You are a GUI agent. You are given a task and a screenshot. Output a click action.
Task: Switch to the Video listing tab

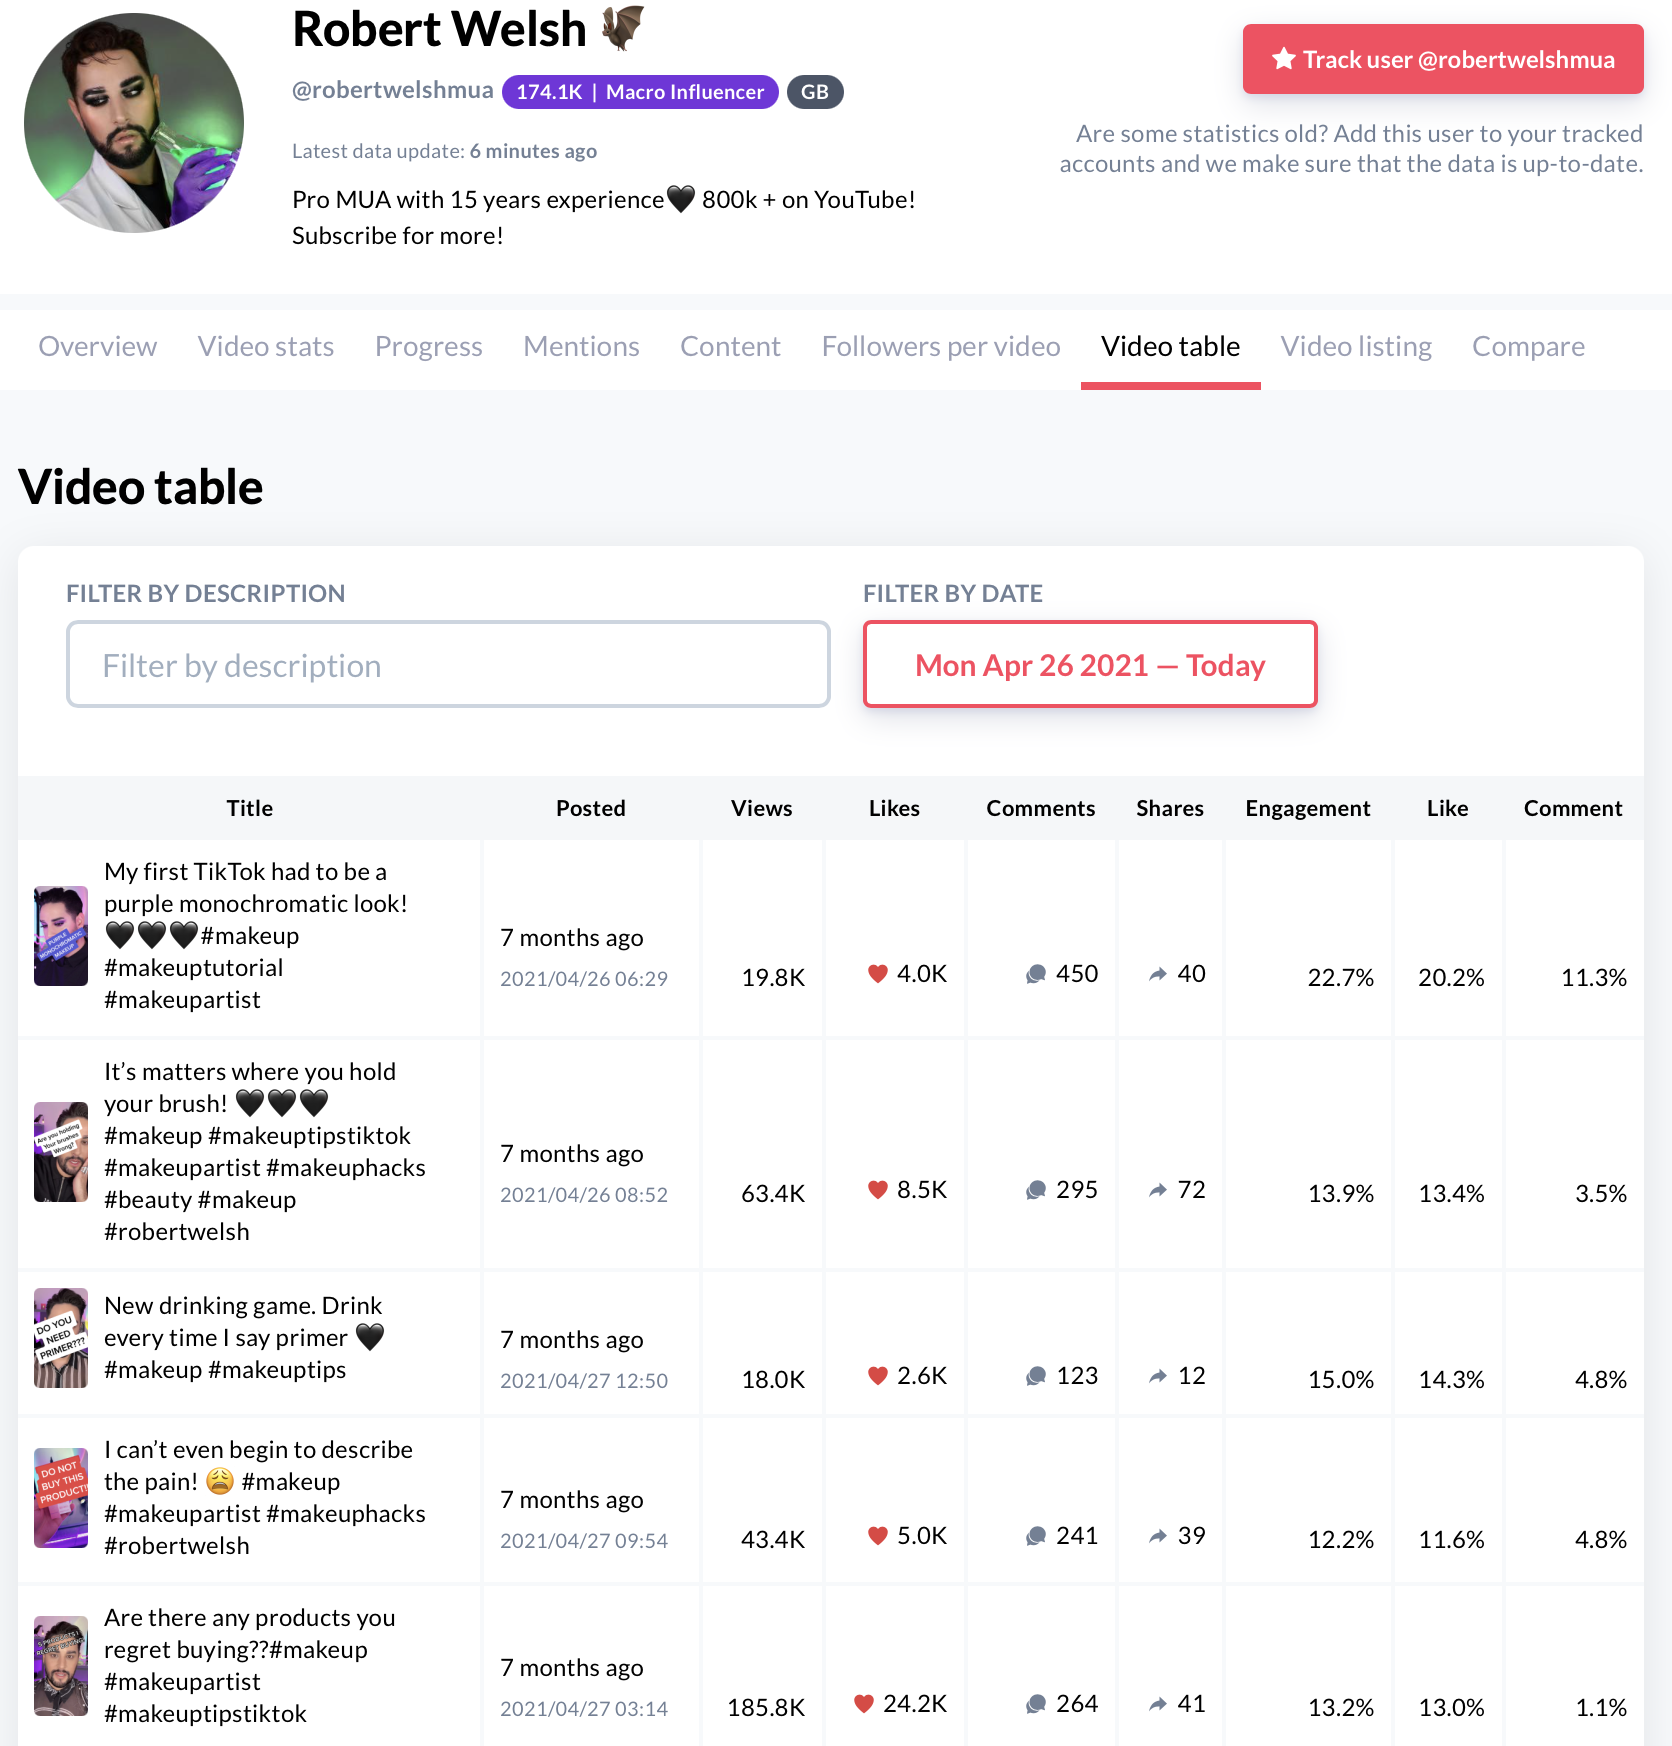(x=1356, y=346)
